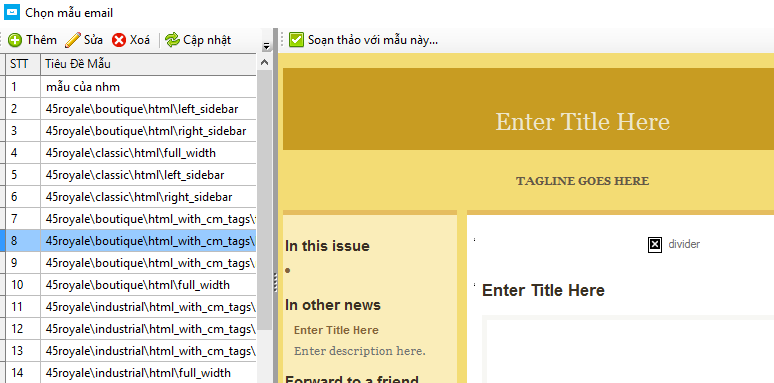This screenshot has width=774, height=383.
Task: Click the panel splitter grip handle
Action: tap(275, 282)
